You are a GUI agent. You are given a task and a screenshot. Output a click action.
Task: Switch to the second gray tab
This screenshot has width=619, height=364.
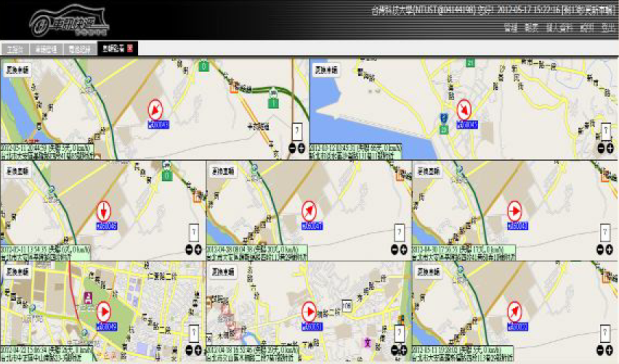(46, 49)
